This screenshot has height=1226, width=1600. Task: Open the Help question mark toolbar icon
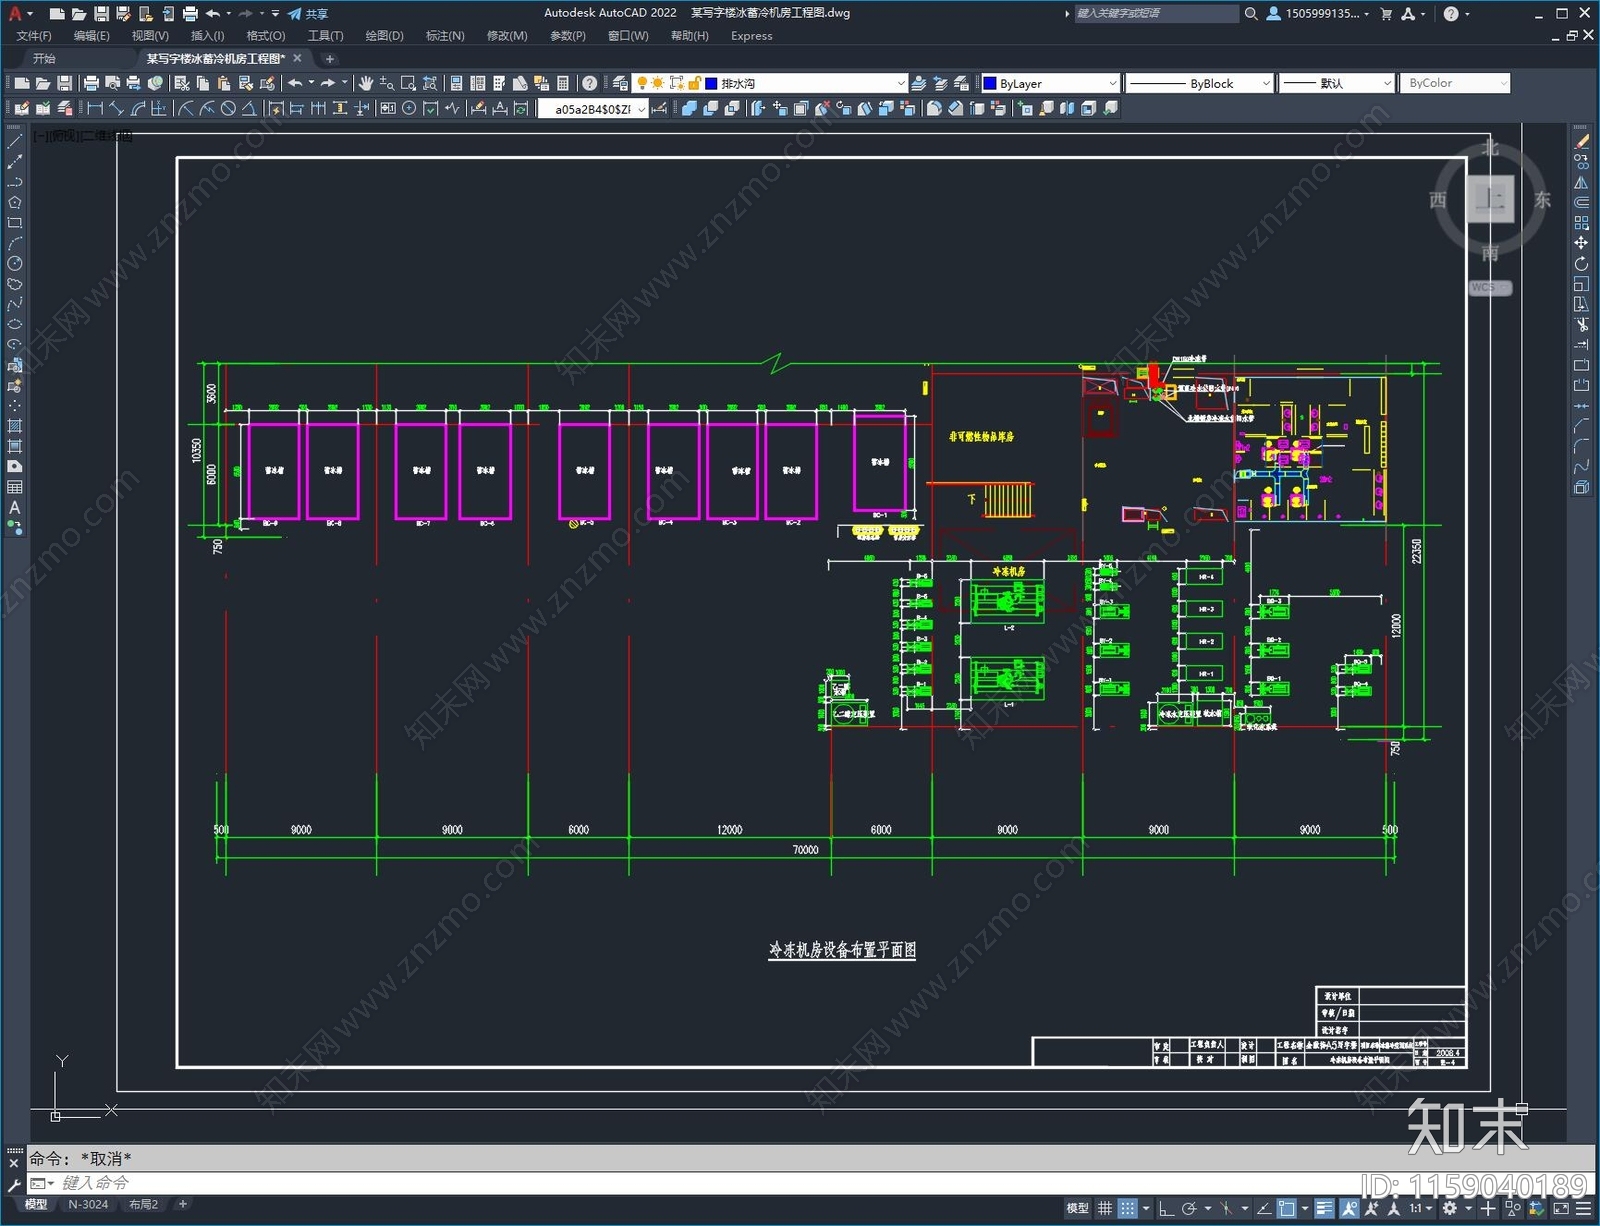point(590,83)
